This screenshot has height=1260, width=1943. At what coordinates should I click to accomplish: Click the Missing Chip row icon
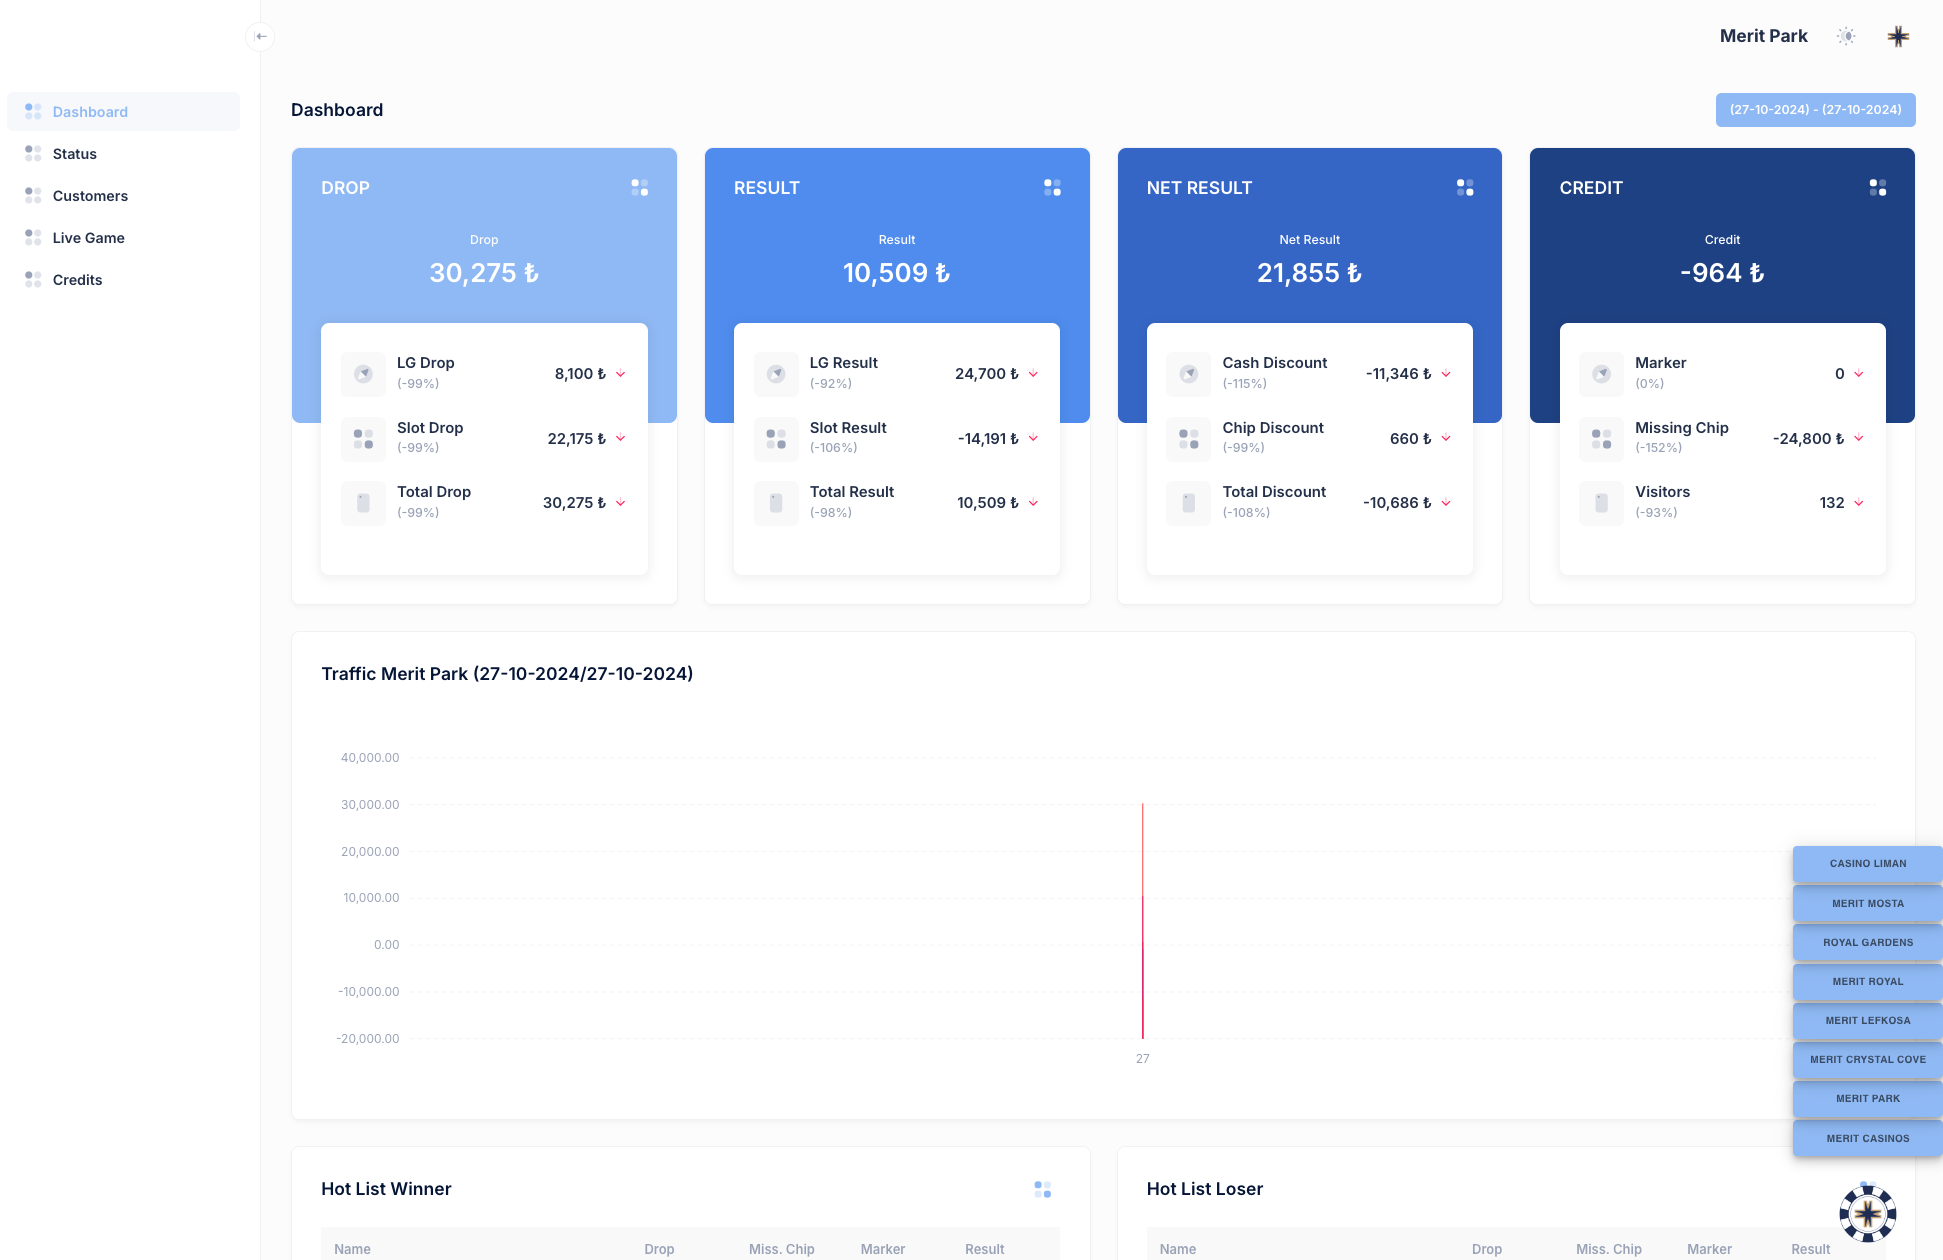pyautogui.click(x=1601, y=439)
